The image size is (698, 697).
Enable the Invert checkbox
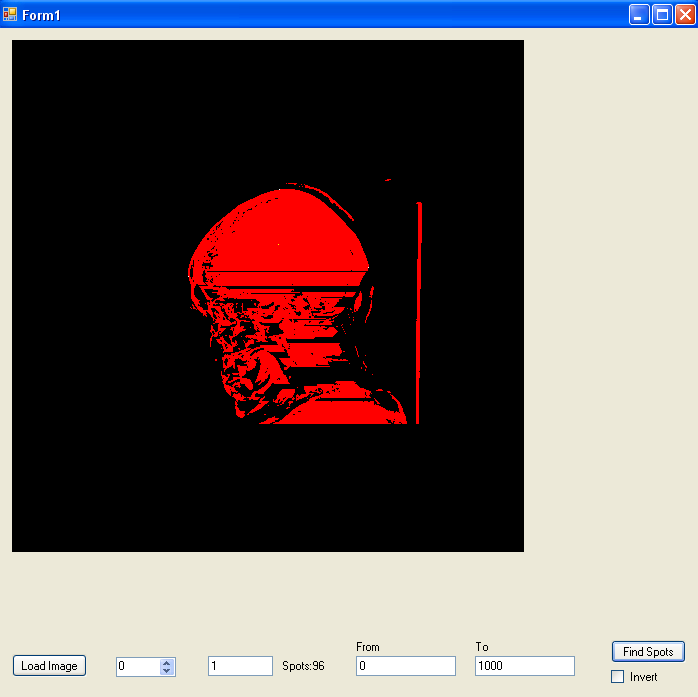coord(617,677)
